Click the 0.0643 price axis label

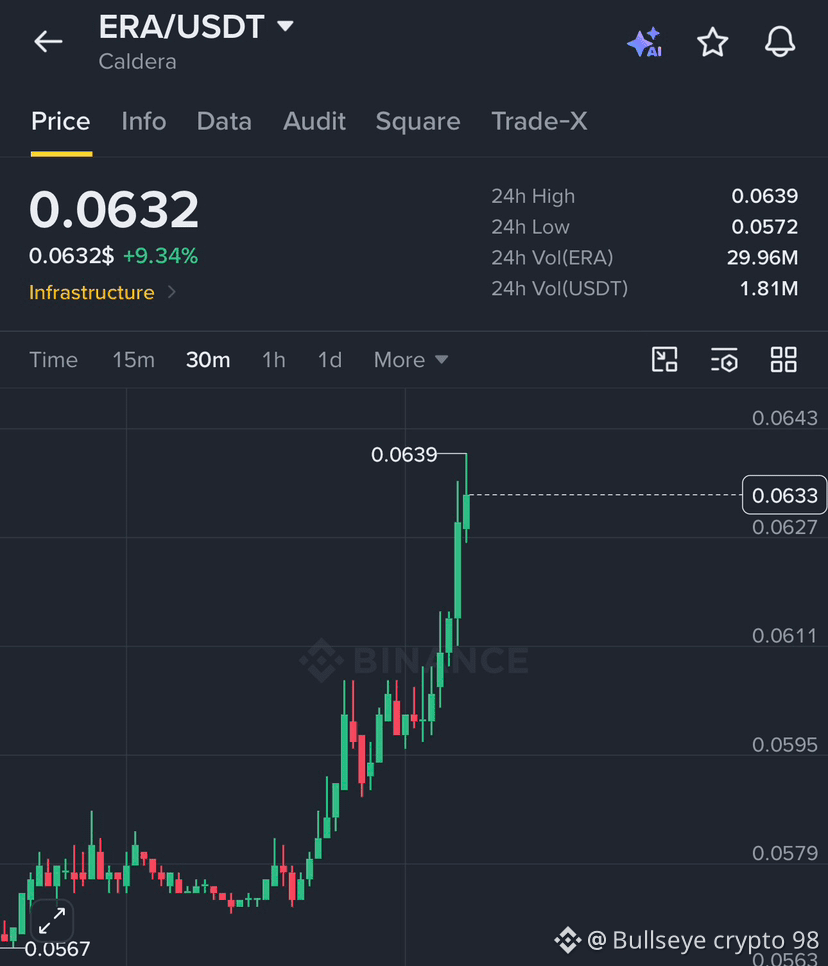[784, 418]
